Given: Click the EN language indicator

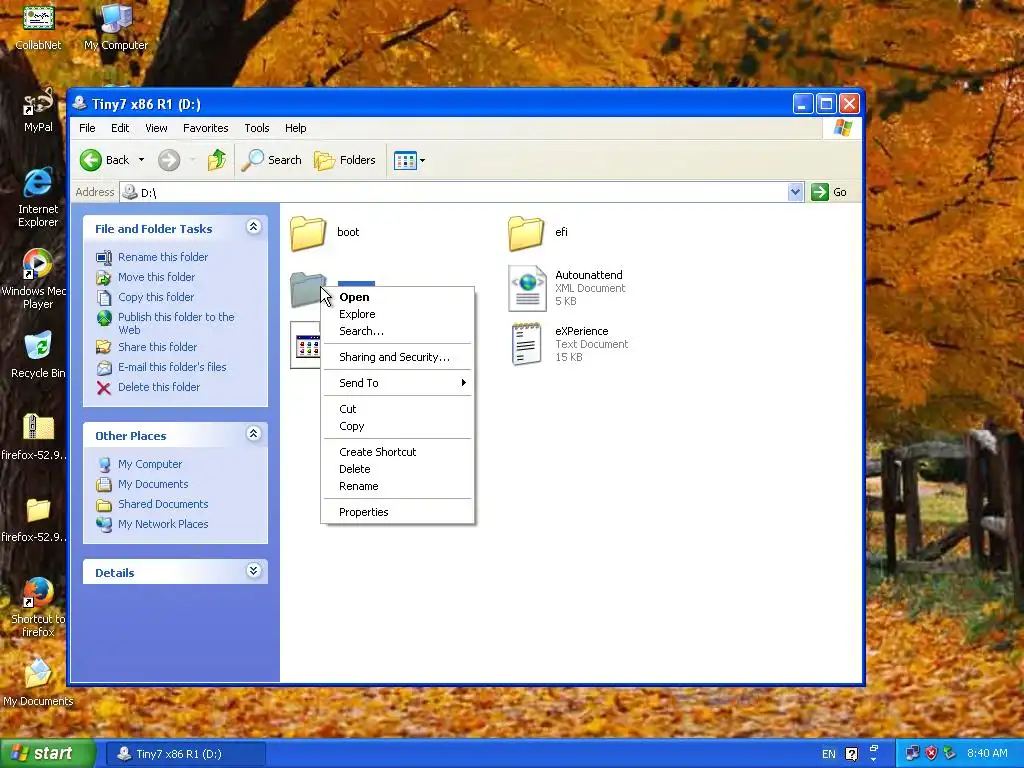Looking at the screenshot, I should click(828, 754).
